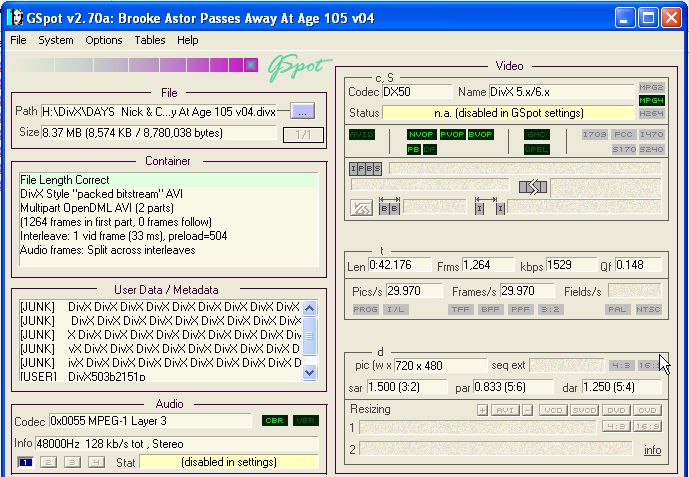689x477 pixels.
Task: Click the "File Length Correct" container row
Action: point(168,180)
